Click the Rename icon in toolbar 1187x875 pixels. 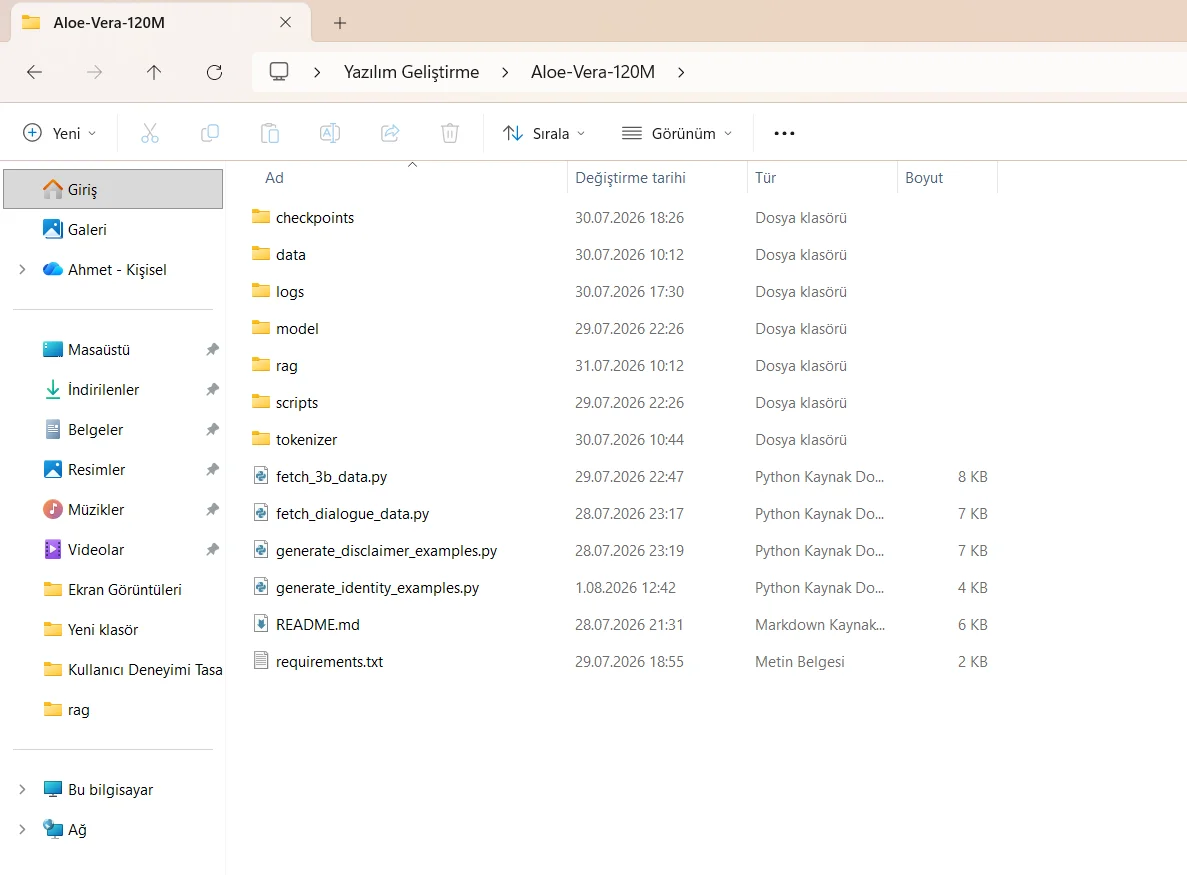click(330, 133)
